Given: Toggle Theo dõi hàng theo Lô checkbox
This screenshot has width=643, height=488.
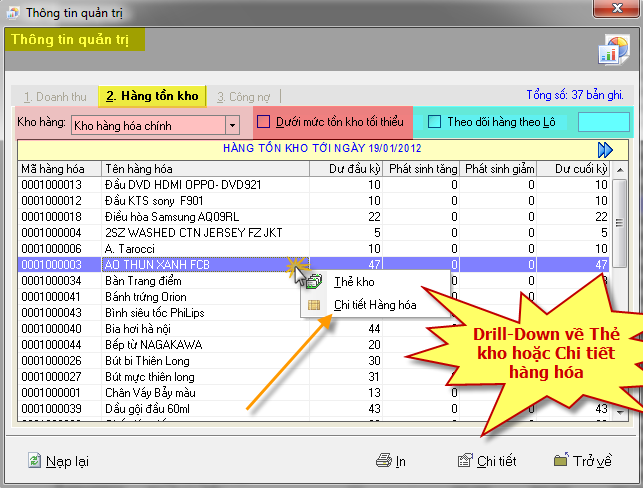Looking at the screenshot, I should (x=434, y=123).
